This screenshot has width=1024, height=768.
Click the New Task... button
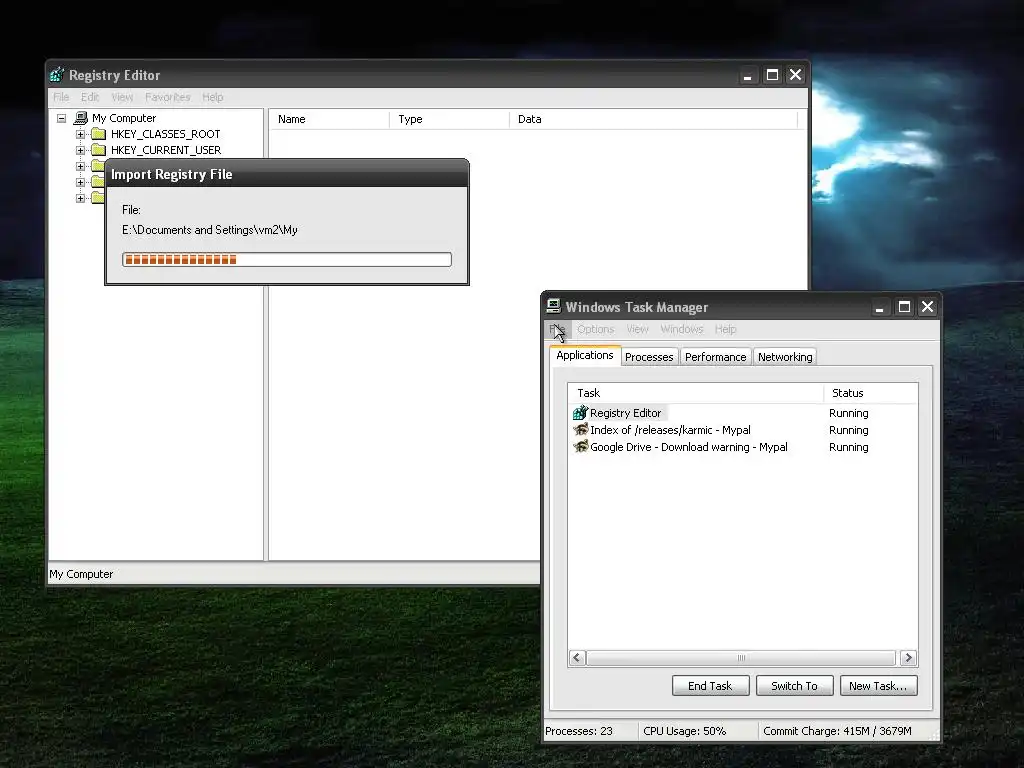(878, 686)
